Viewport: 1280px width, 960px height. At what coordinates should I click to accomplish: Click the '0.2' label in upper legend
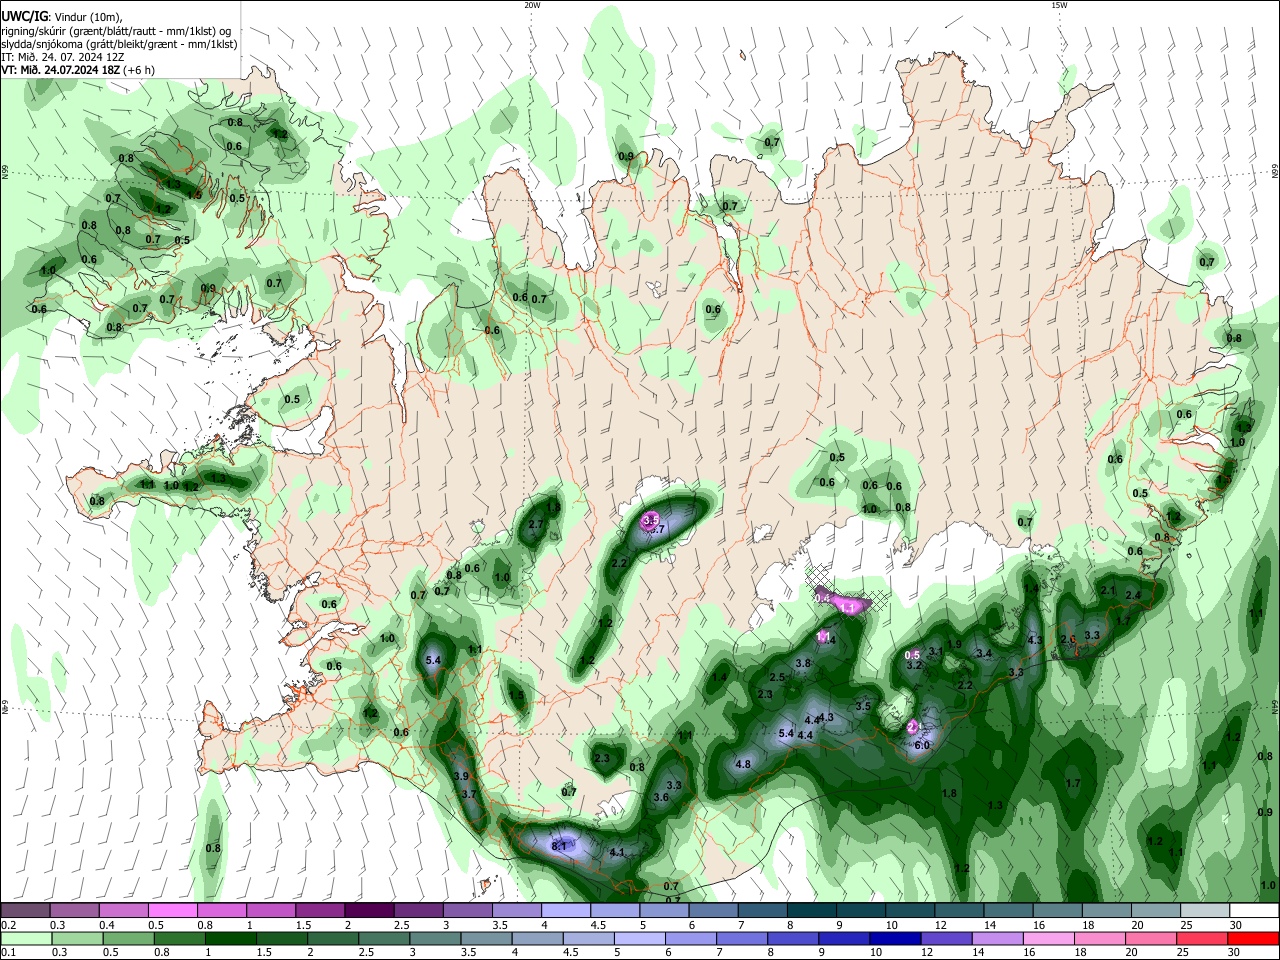pos(8,925)
